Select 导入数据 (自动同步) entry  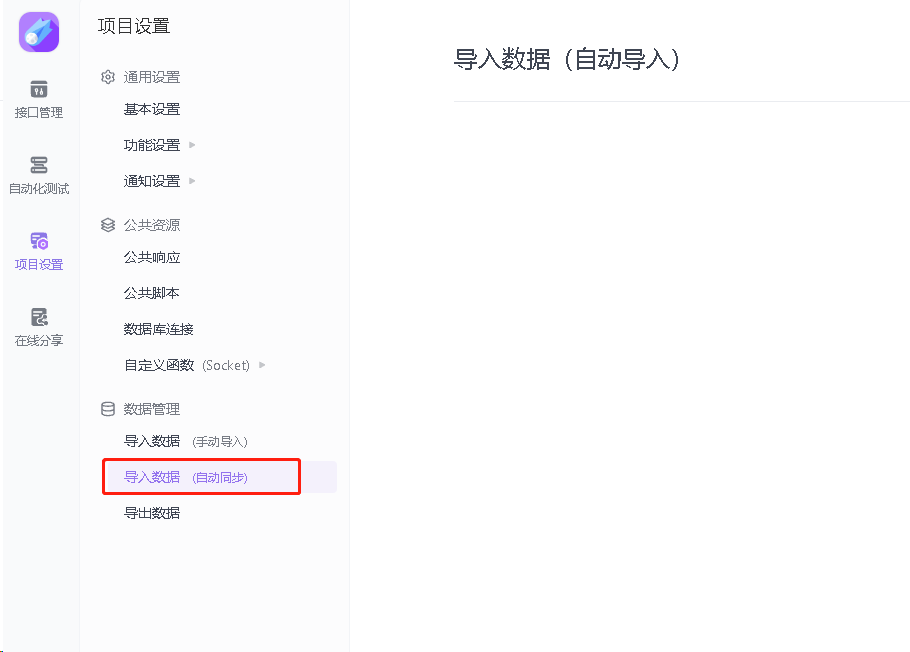point(185,477)
